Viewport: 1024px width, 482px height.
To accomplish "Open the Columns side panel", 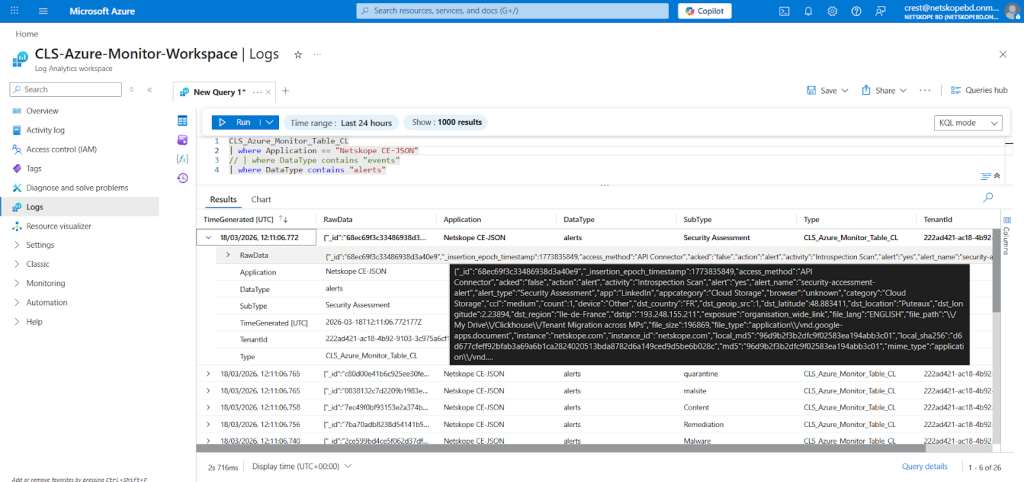I will click(1006, 234).
